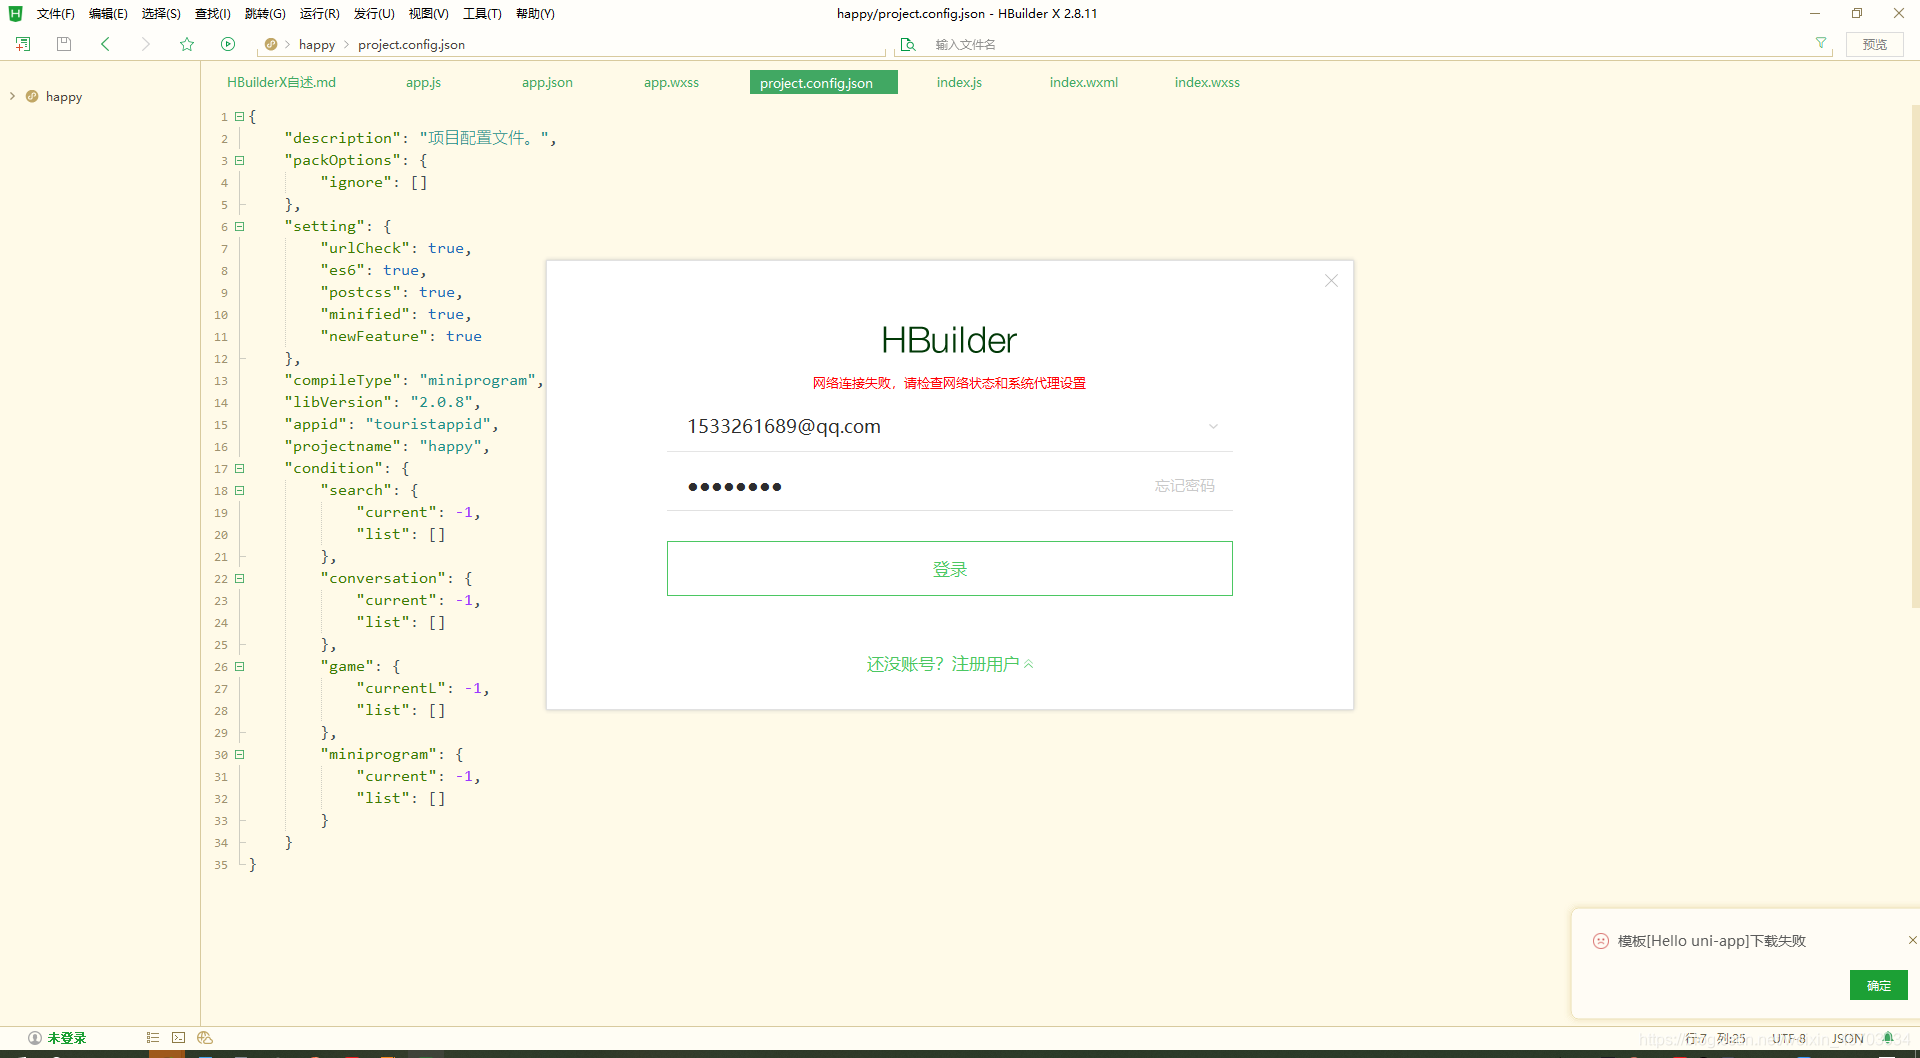Viewport: 1920px width, 1058px height.
Task: Click the outline list icon in status bar
Action: 153,1038
